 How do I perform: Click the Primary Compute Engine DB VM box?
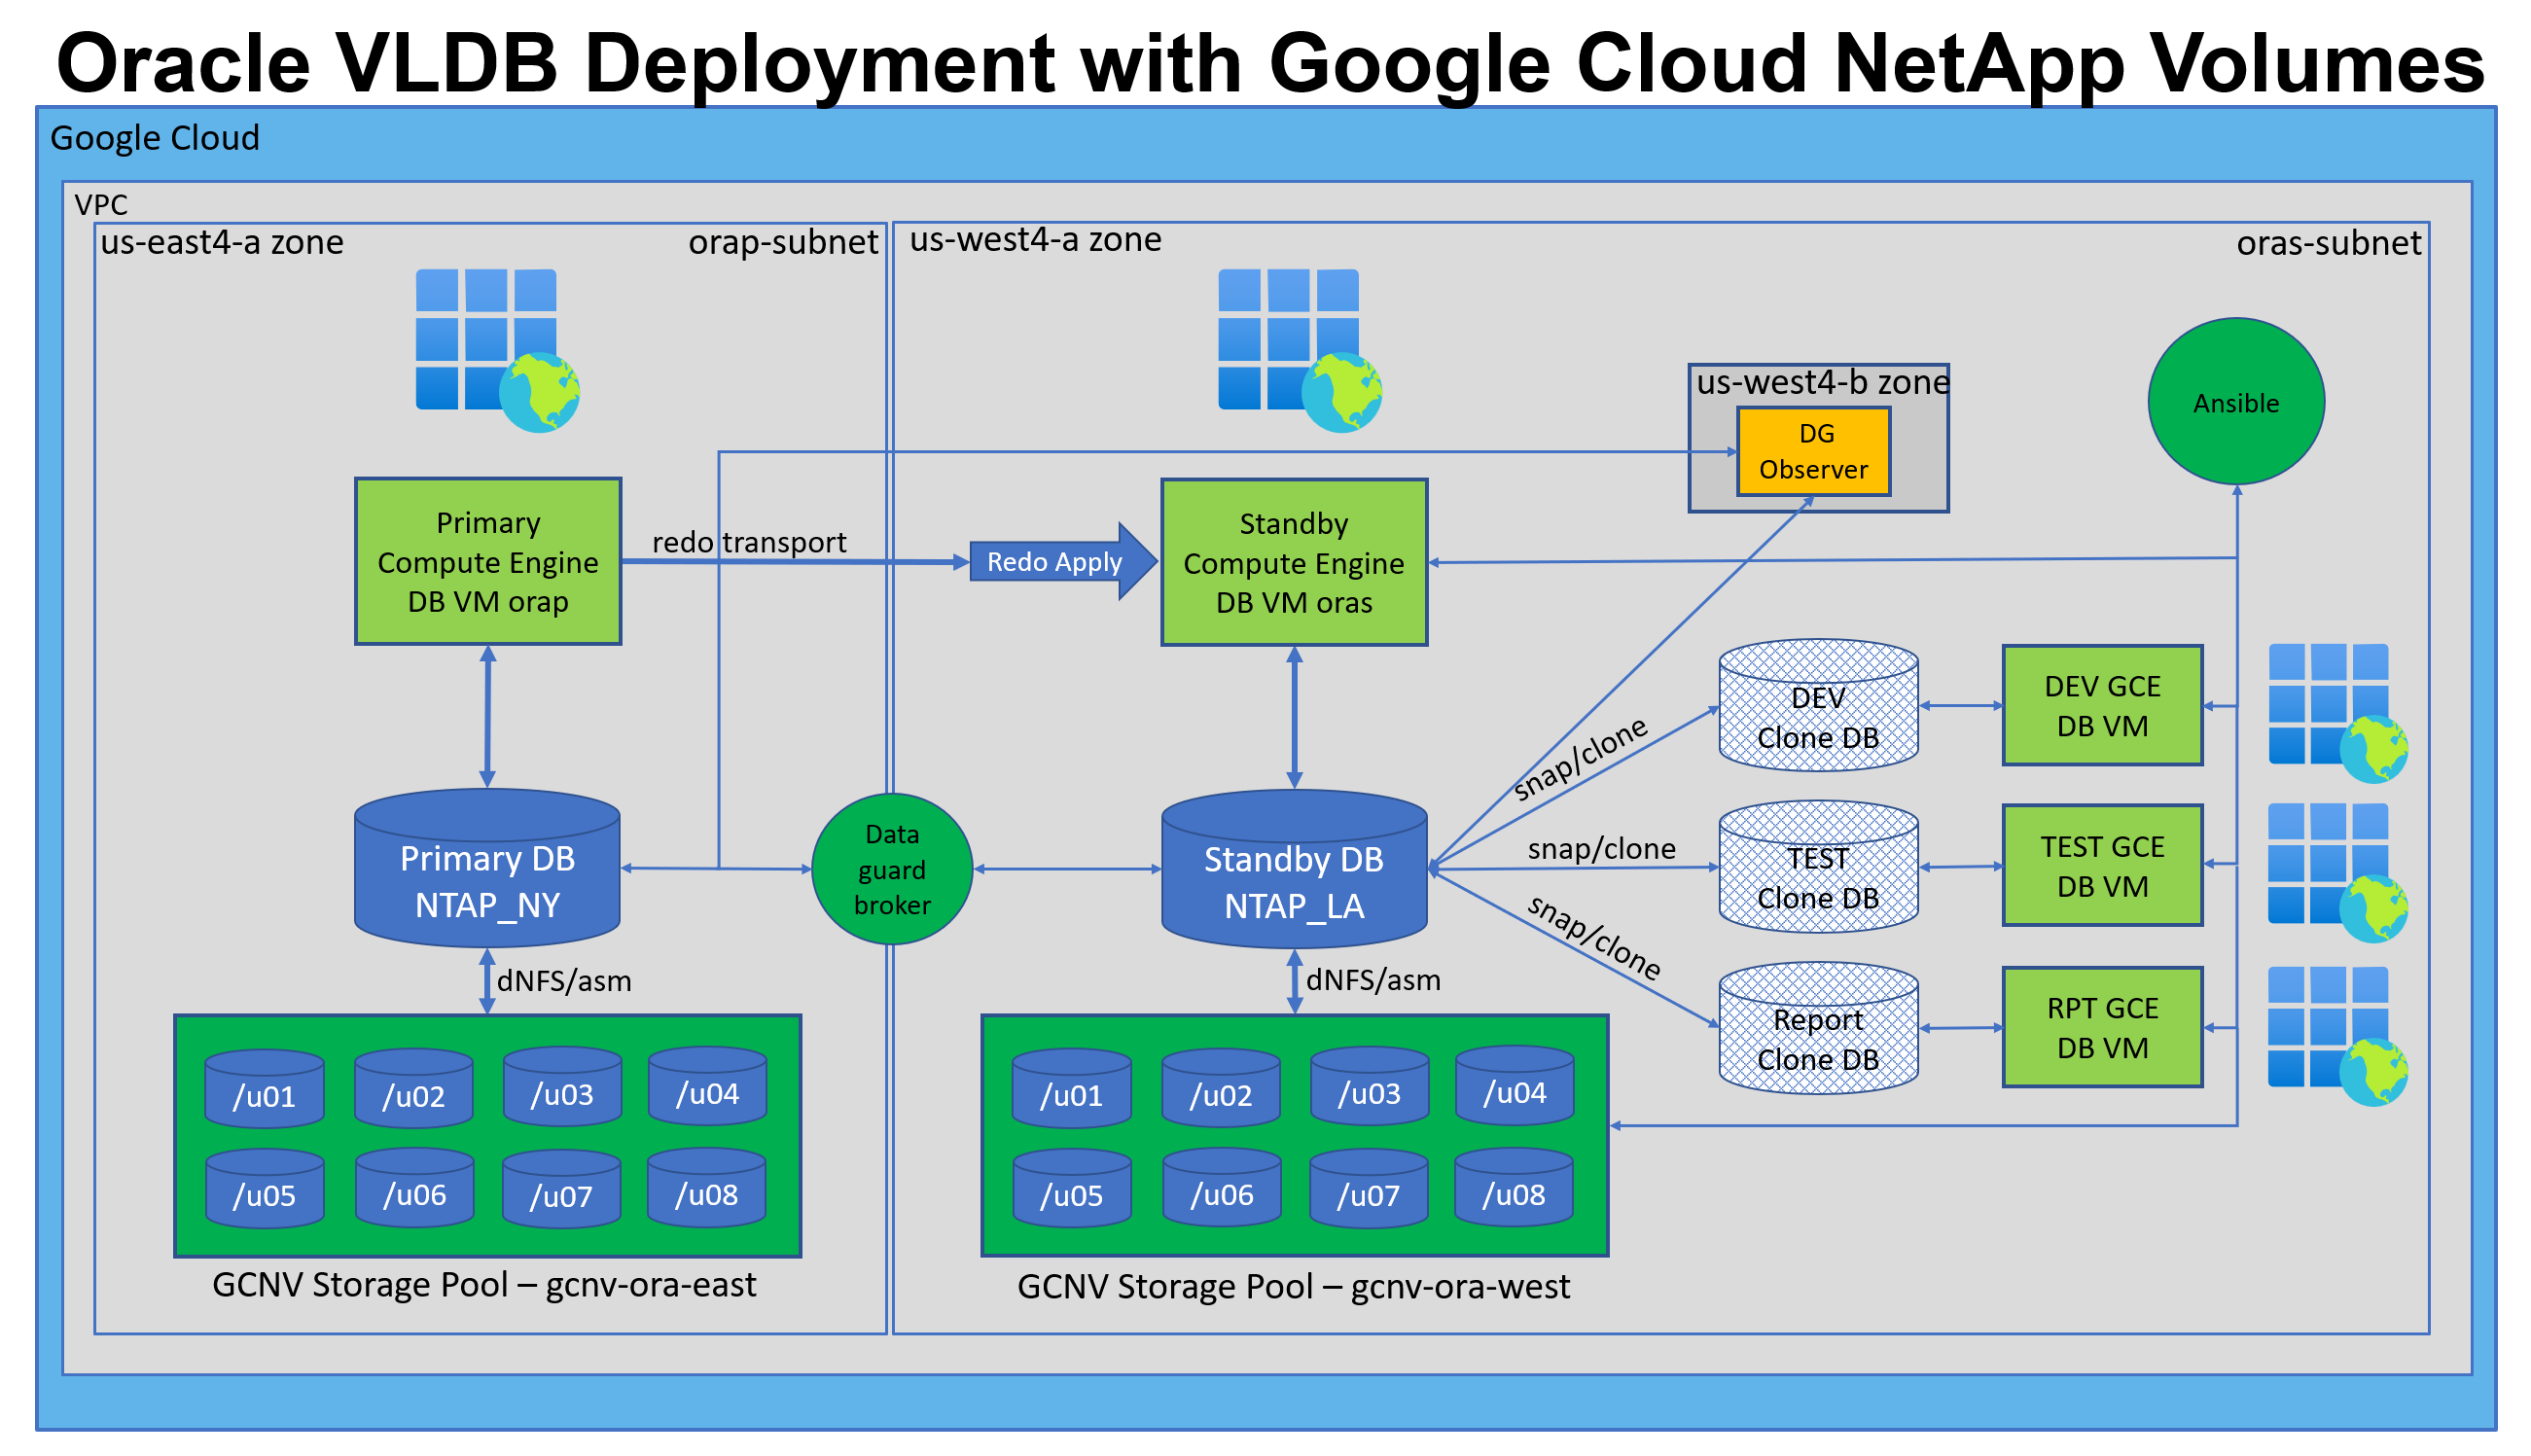click(487, 561)
